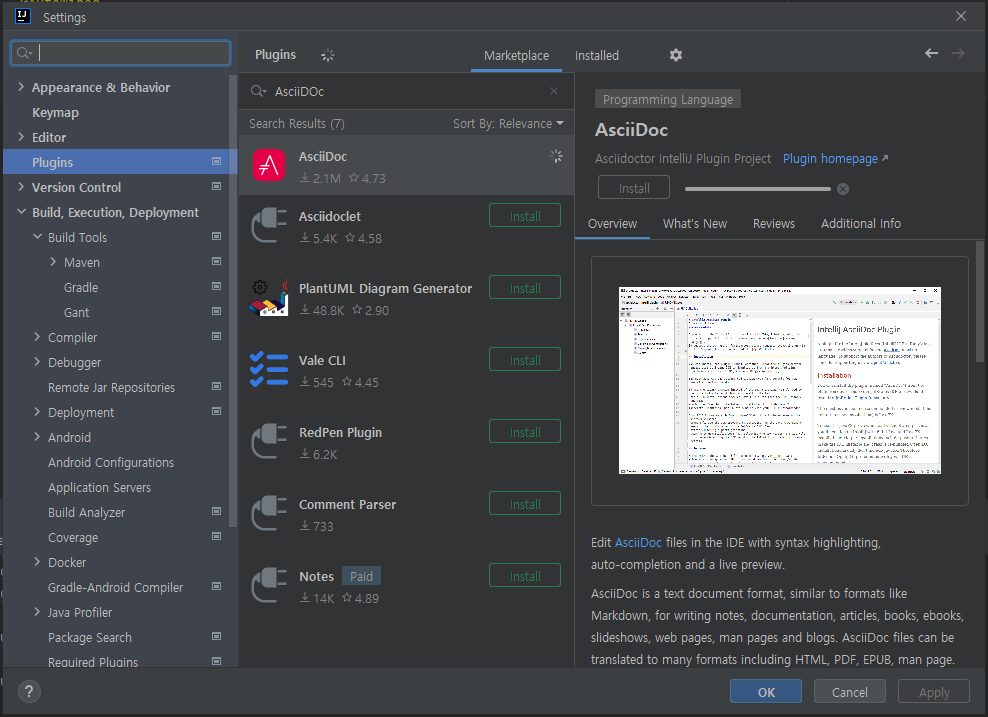The width and height of the screenshot is (988, 717).
Task: Select the Vale CLI checklist icon
Action: coord(269,369)
